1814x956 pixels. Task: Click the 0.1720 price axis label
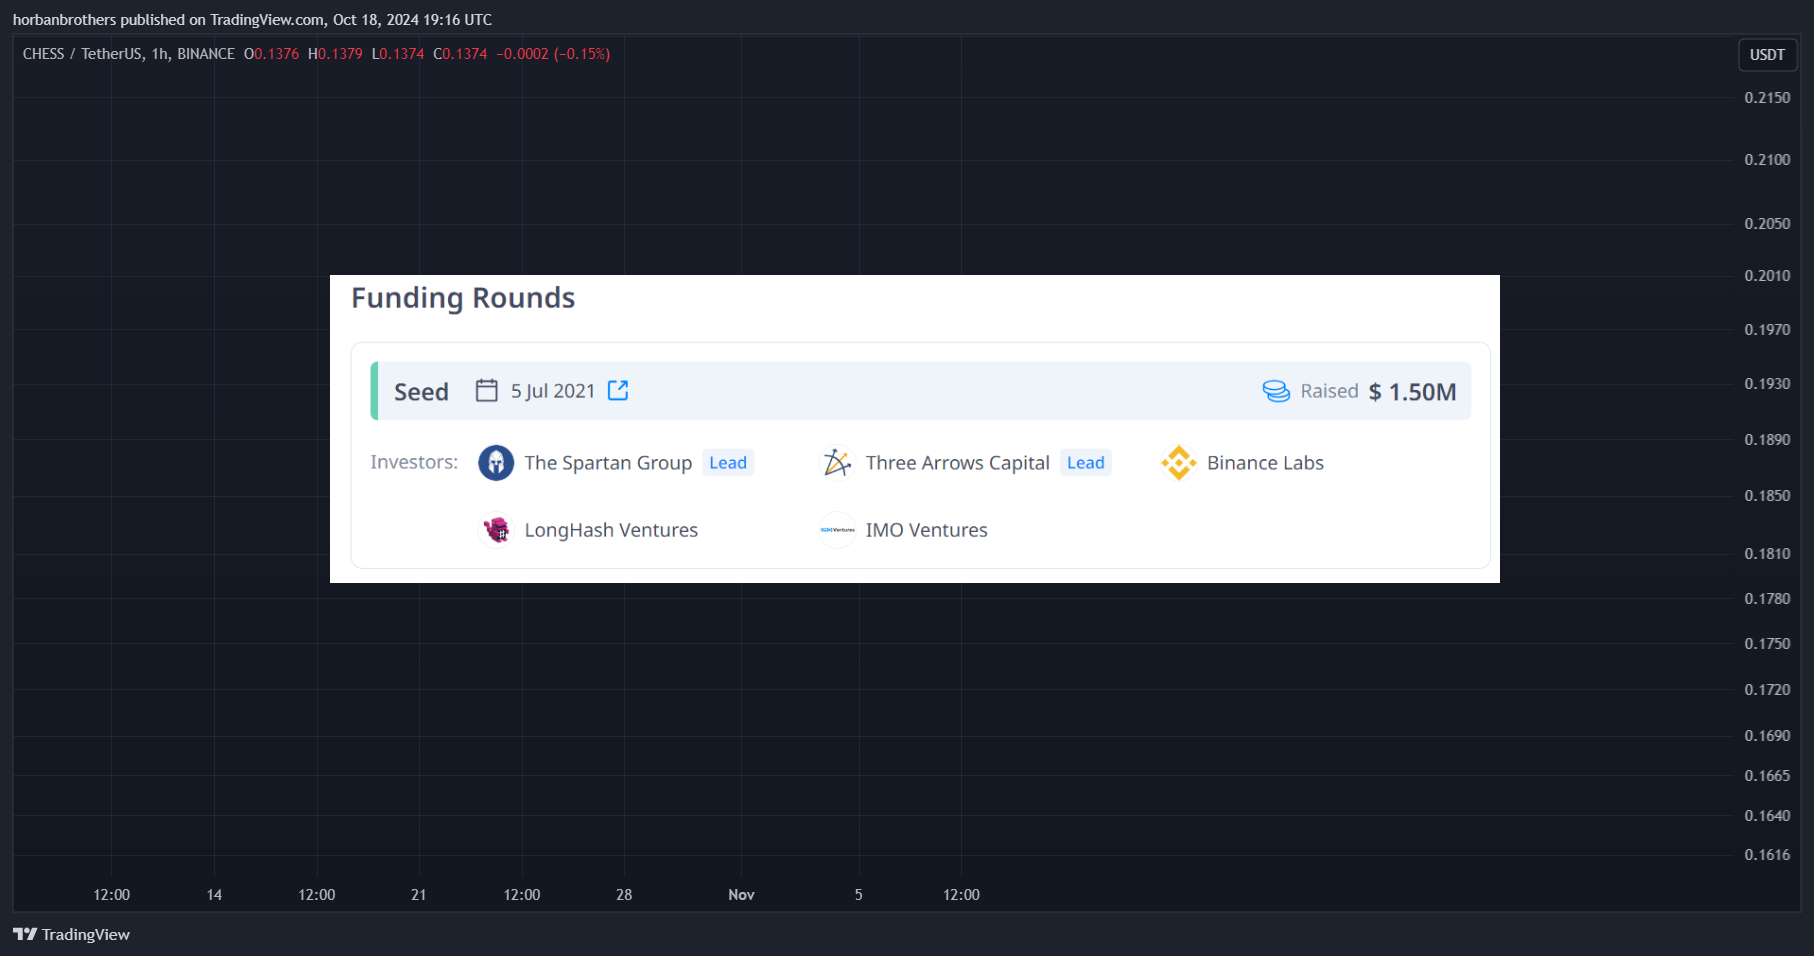(1767, 690)
